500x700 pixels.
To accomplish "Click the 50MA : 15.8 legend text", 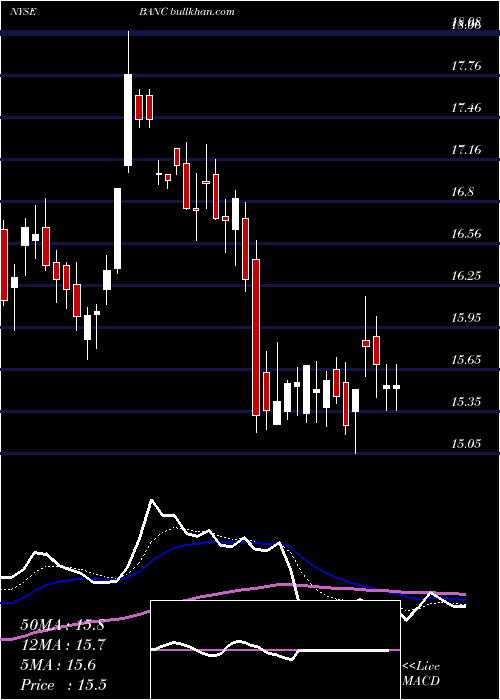I will [x=62, y=625].
